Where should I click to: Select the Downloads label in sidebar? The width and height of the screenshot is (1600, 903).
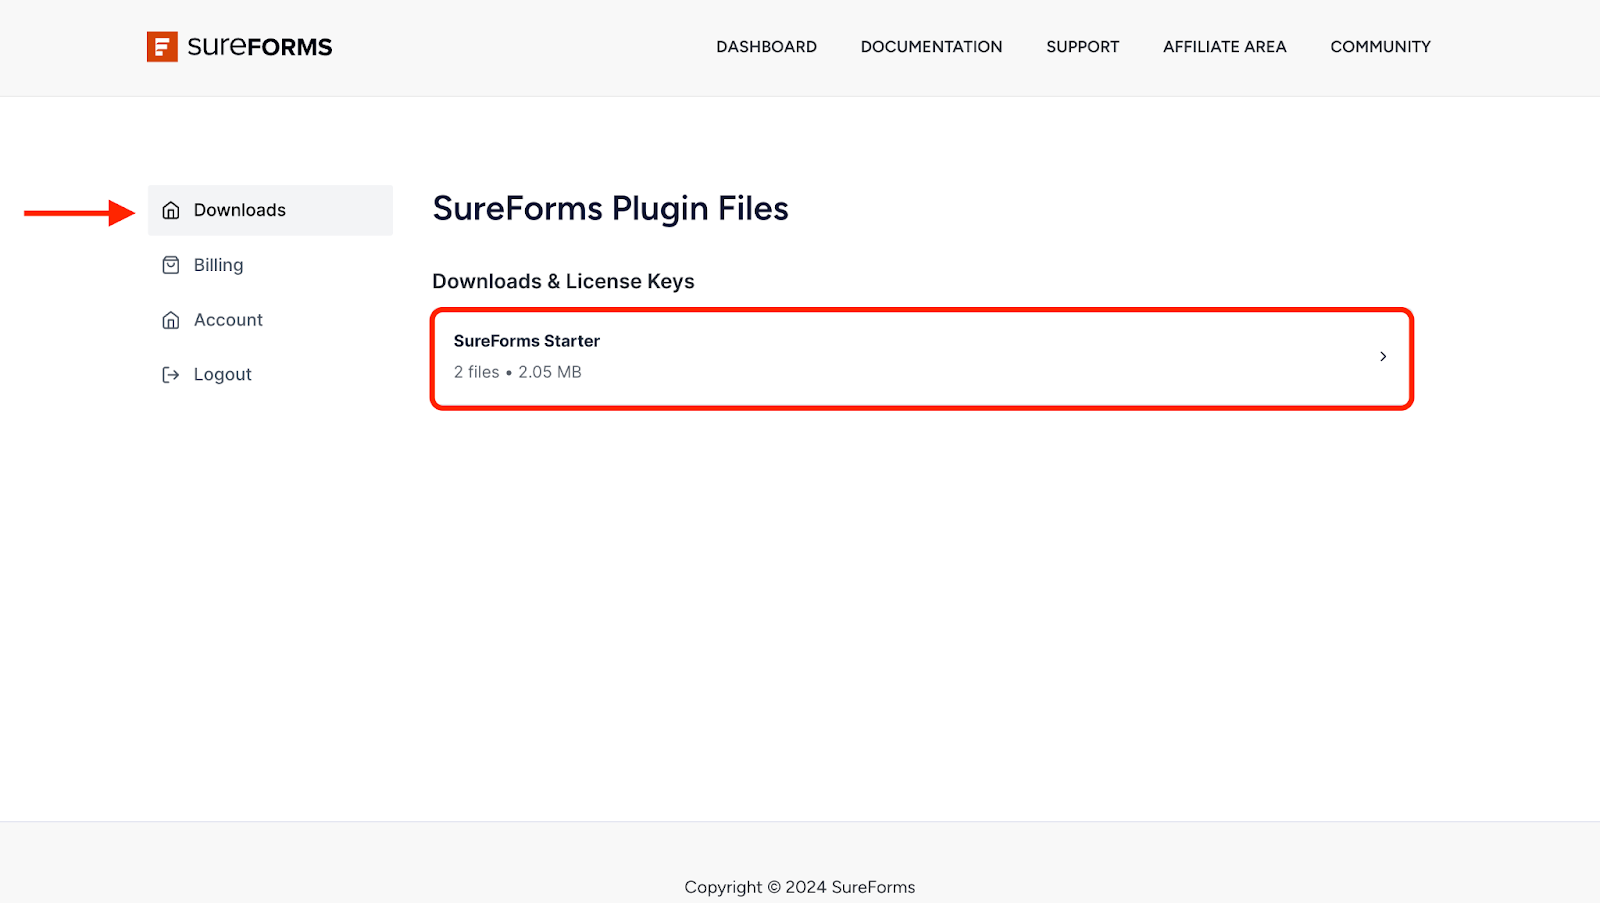click(240, 210)
